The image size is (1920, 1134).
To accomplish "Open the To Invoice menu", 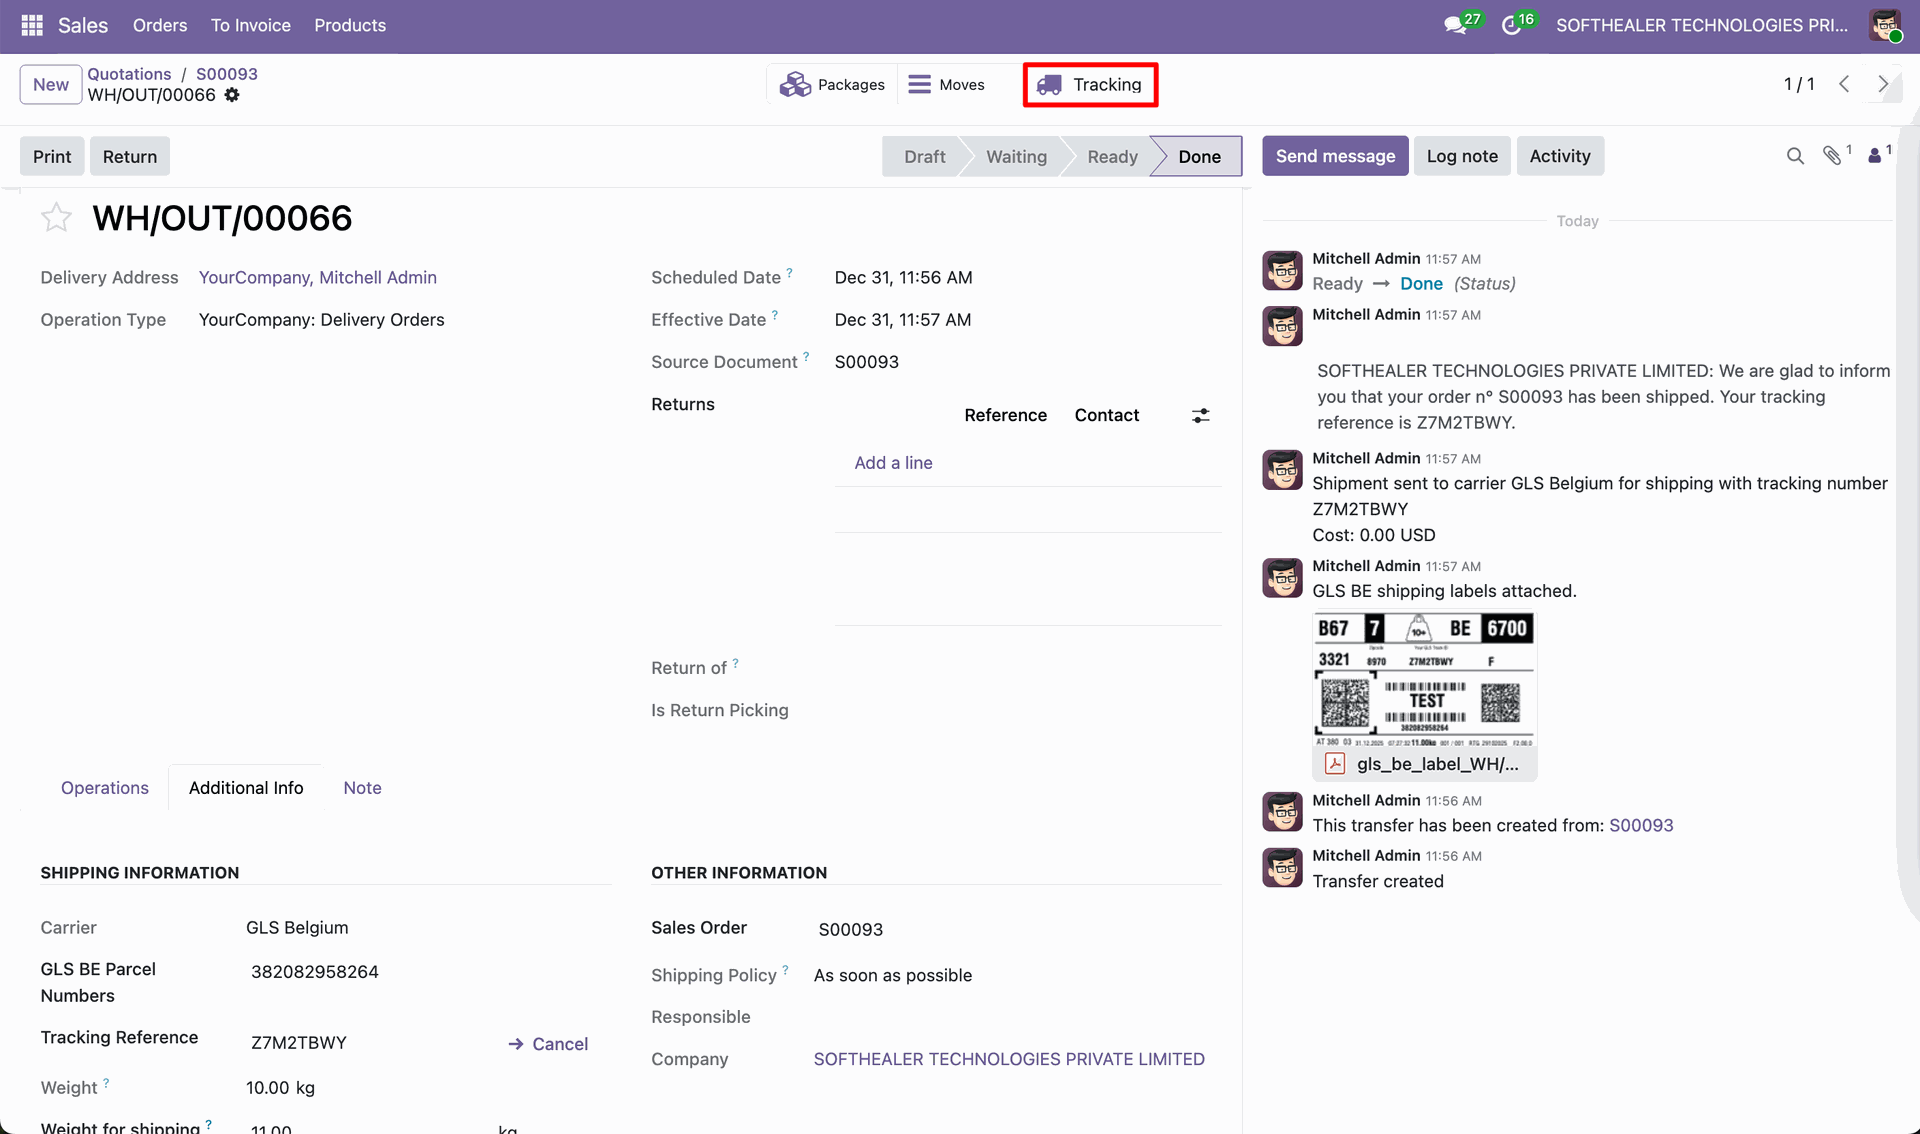I will click(250, 25).
